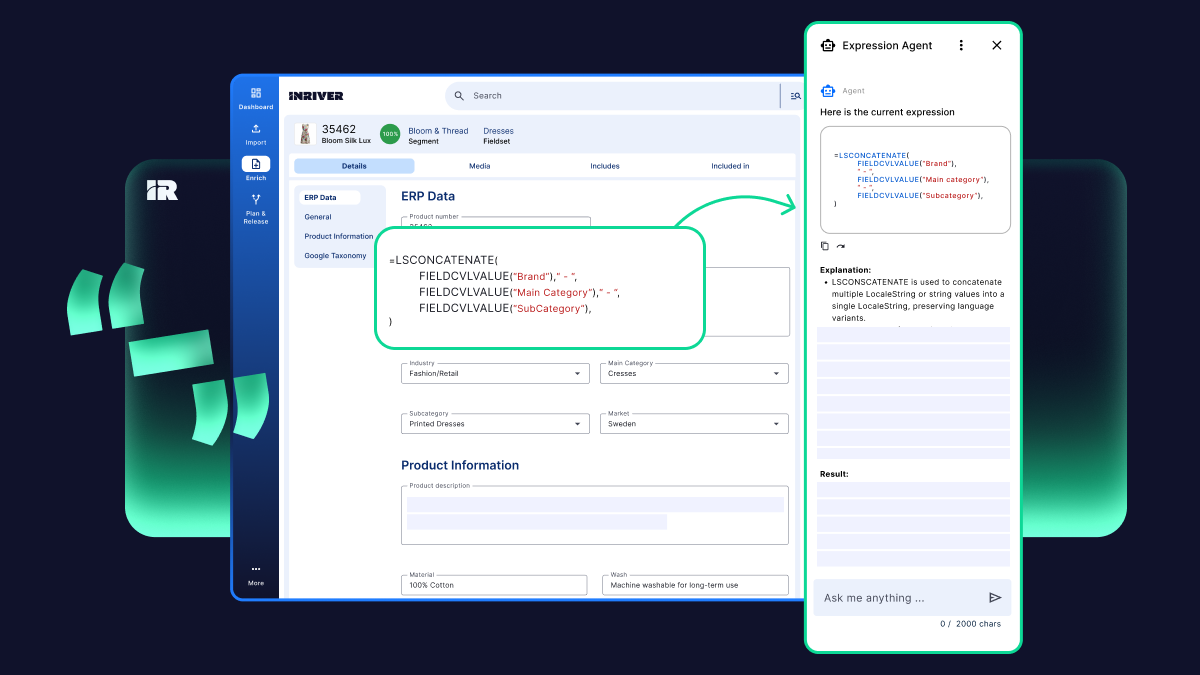Expand the Subcategory dropdown
Image resolution: width=1200 pixels, height=675 pixels.
(x=577, y=424)
